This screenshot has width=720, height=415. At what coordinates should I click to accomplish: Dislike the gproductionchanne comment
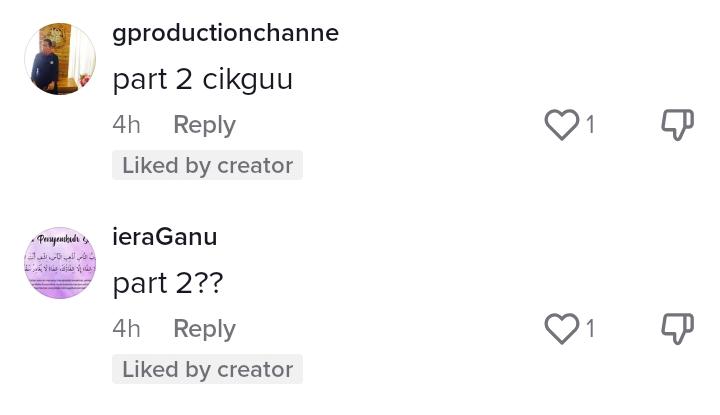tap(677, 125)
